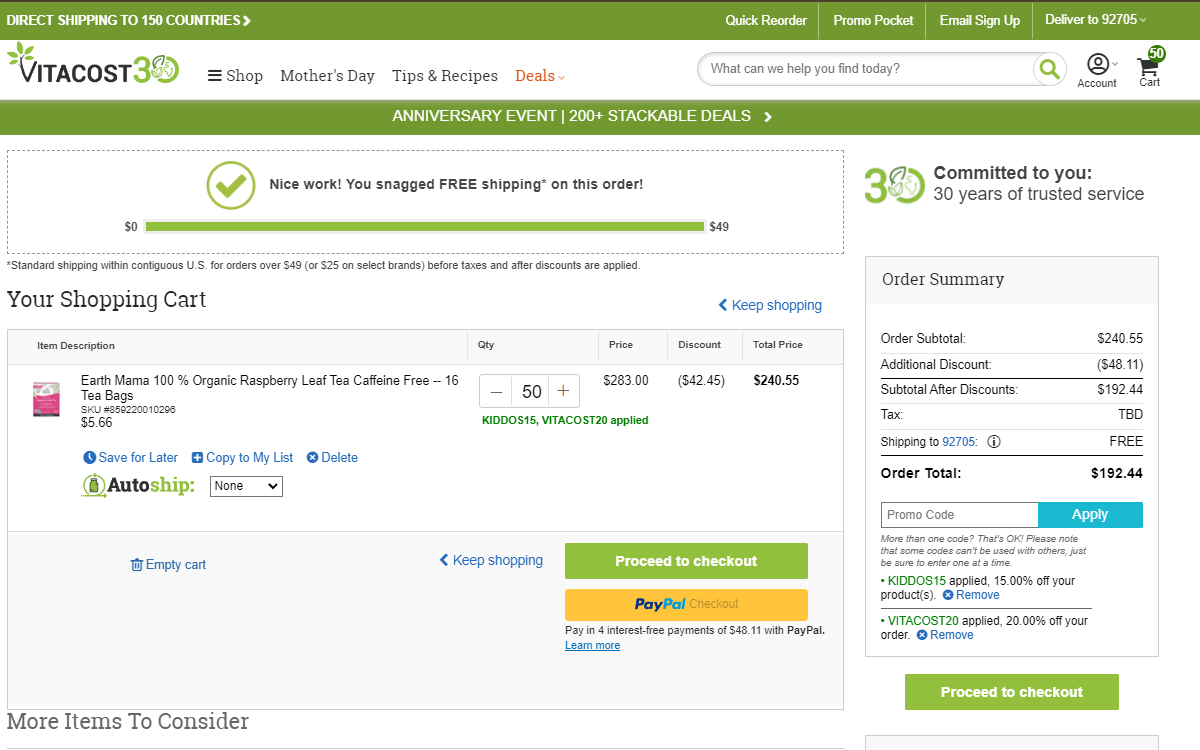The image size is (1200, 750).
Task: Open Tips & Recipes
Action: [x=445, y=76]
